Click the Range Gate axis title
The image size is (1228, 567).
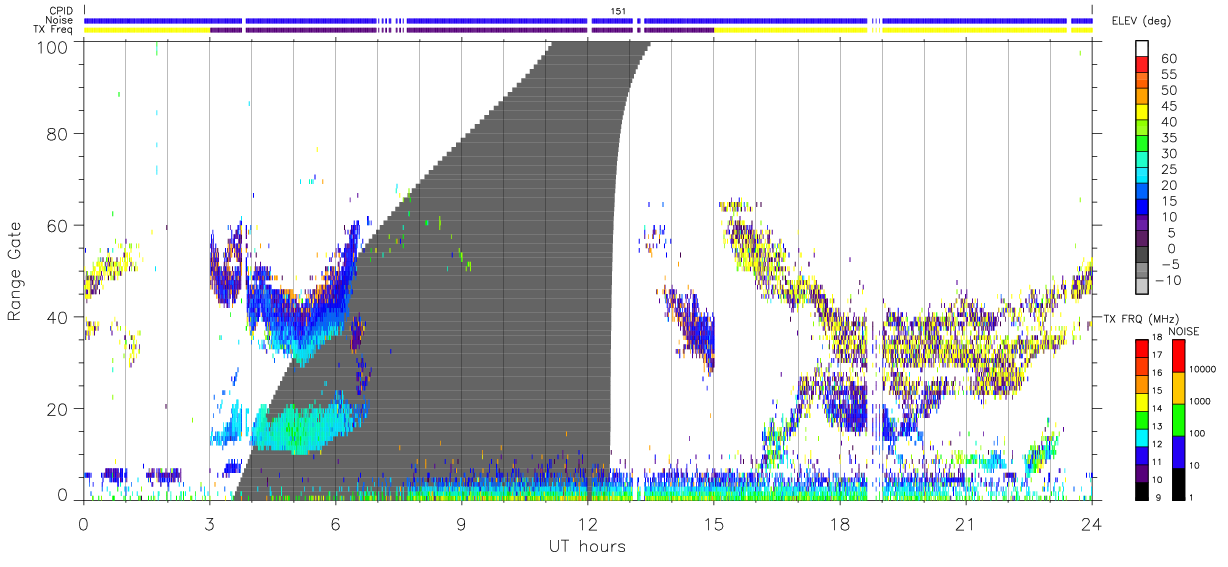click(16, 272)
